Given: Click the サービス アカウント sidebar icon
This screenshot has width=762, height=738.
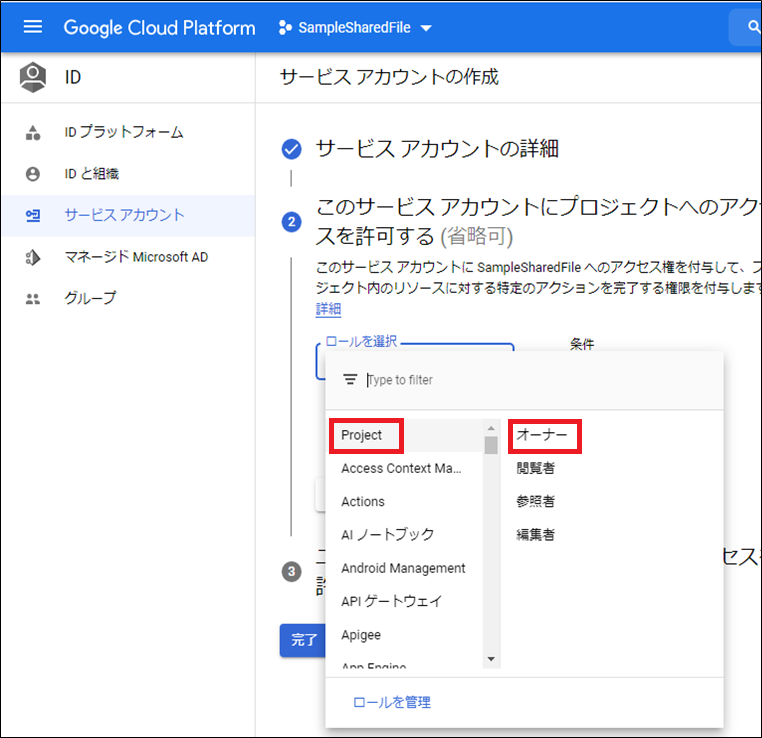Looking at the screenshot, I should click(x=33, y=215).
